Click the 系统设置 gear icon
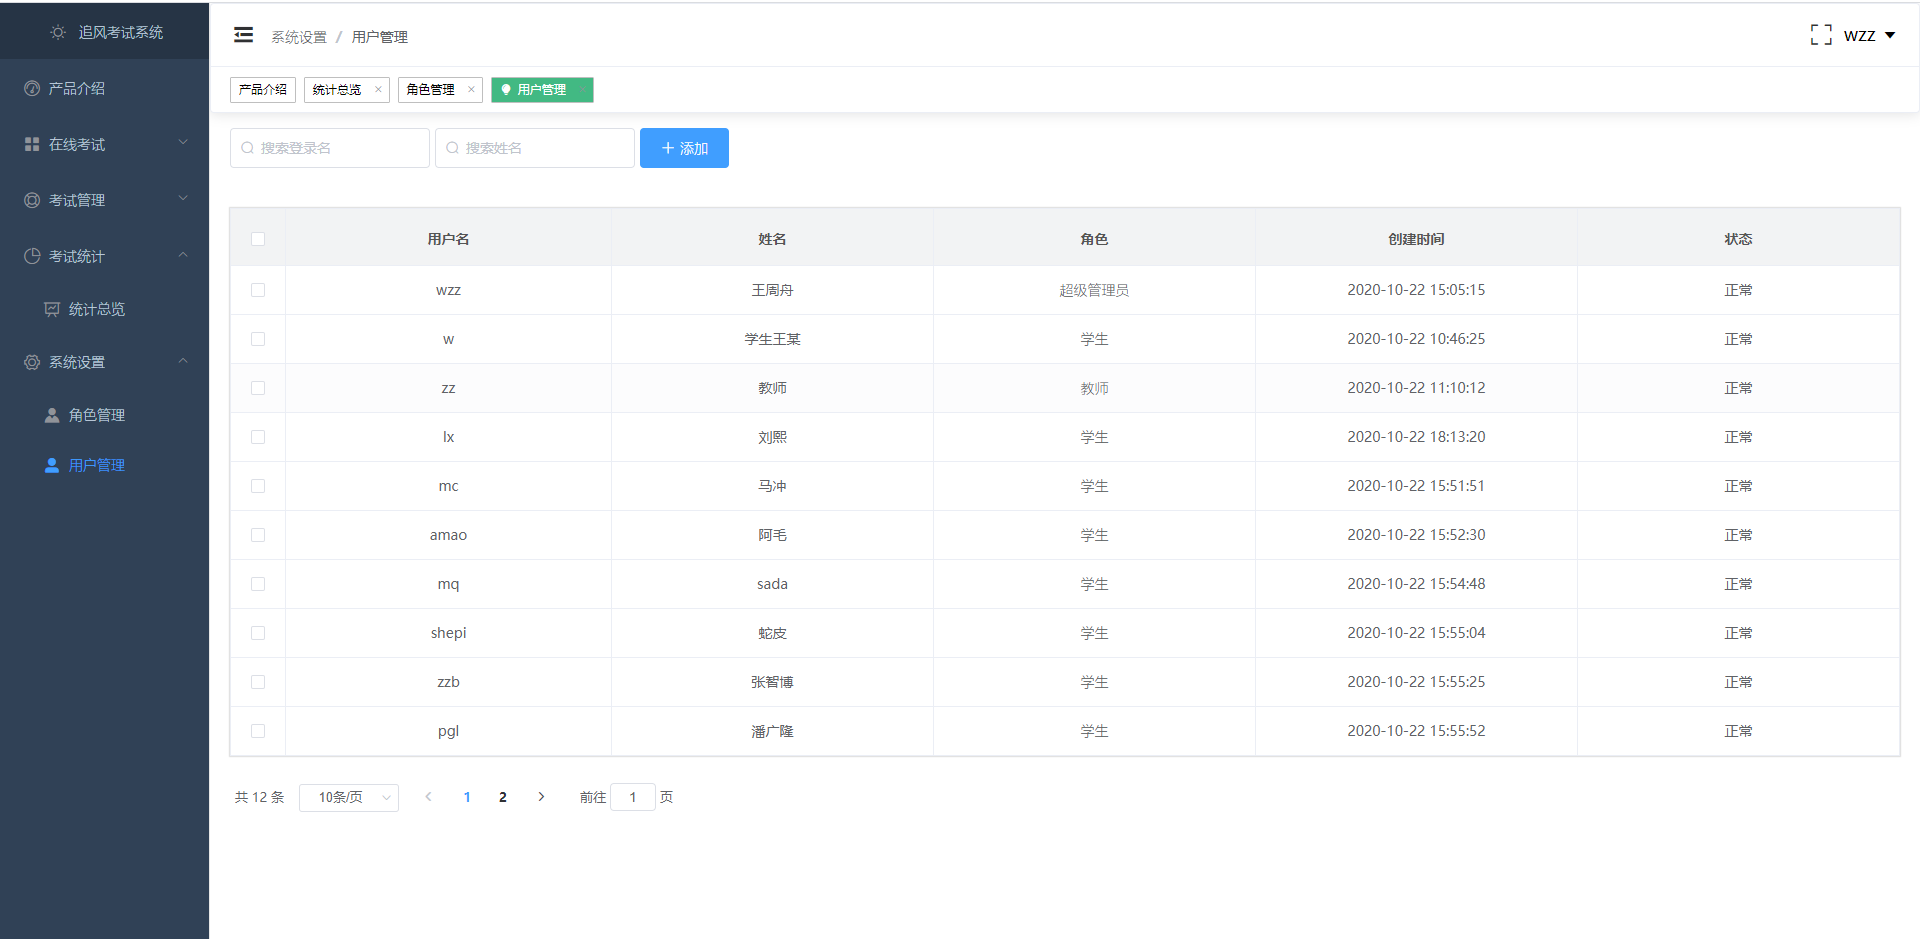Screen dimensions: 1920x939 (32, 362)
